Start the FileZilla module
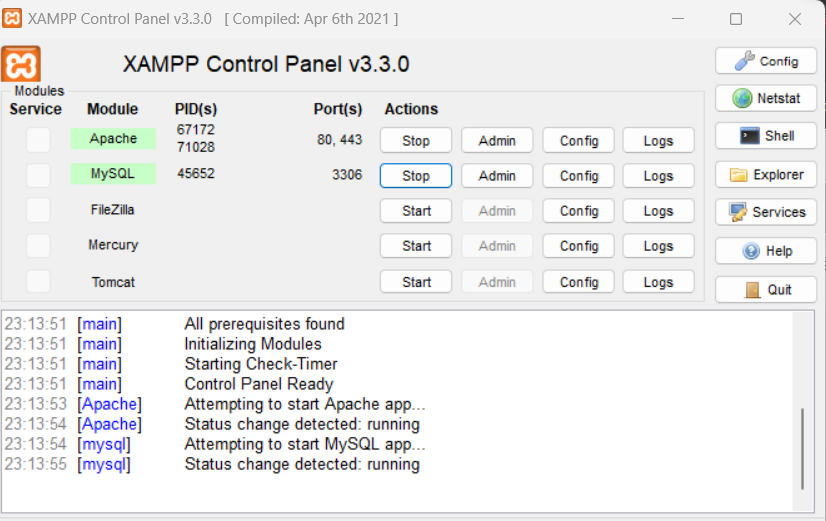The height and width of the screenshot is (521, 826). click(x=416, y=211)
